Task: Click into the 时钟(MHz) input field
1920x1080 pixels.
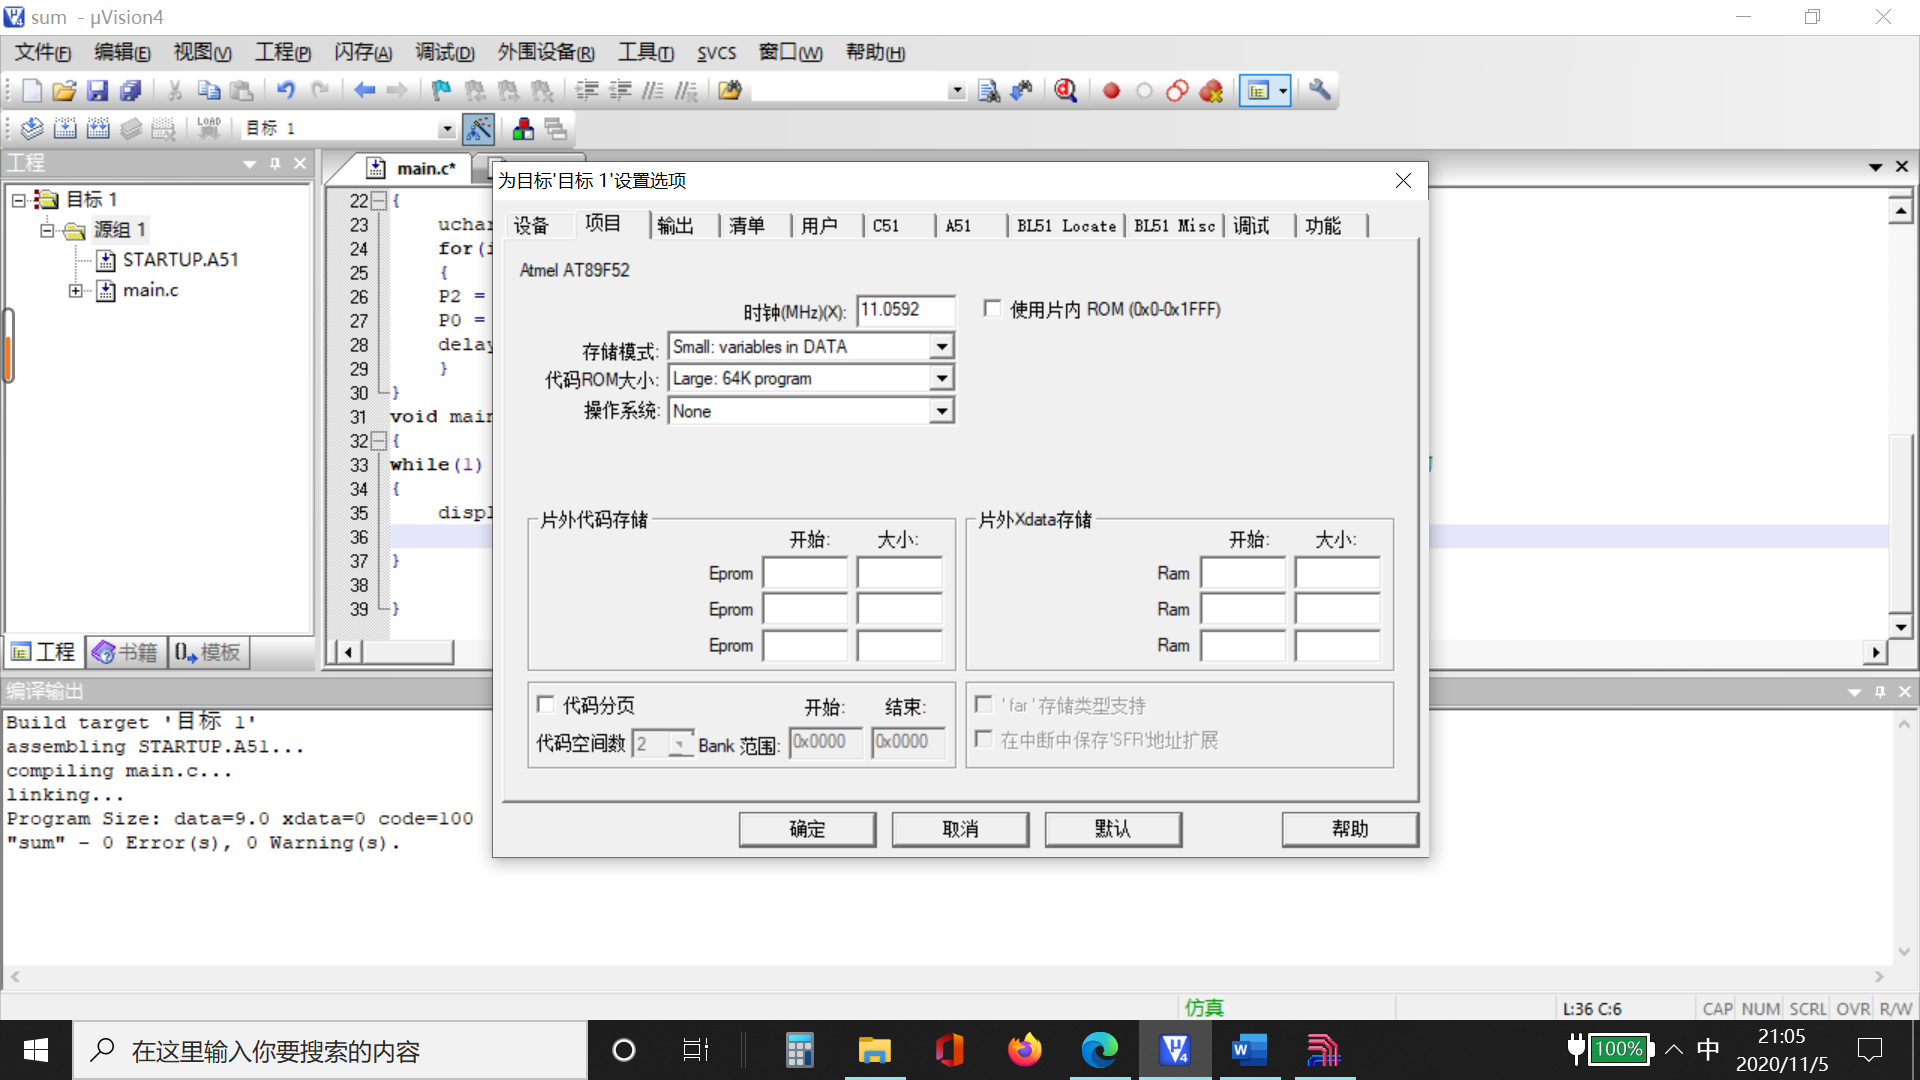Action: [904, 310]
